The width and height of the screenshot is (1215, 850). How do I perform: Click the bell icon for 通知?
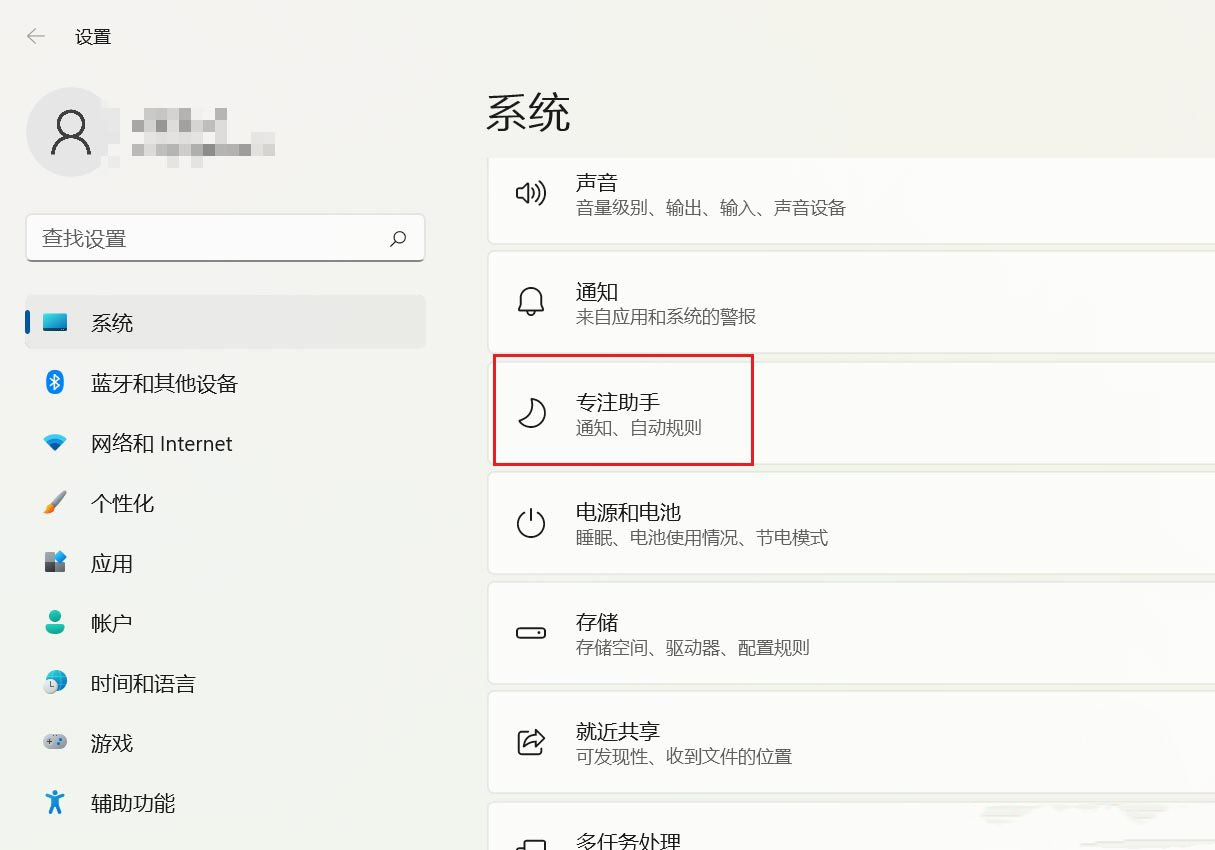(531, 302)
